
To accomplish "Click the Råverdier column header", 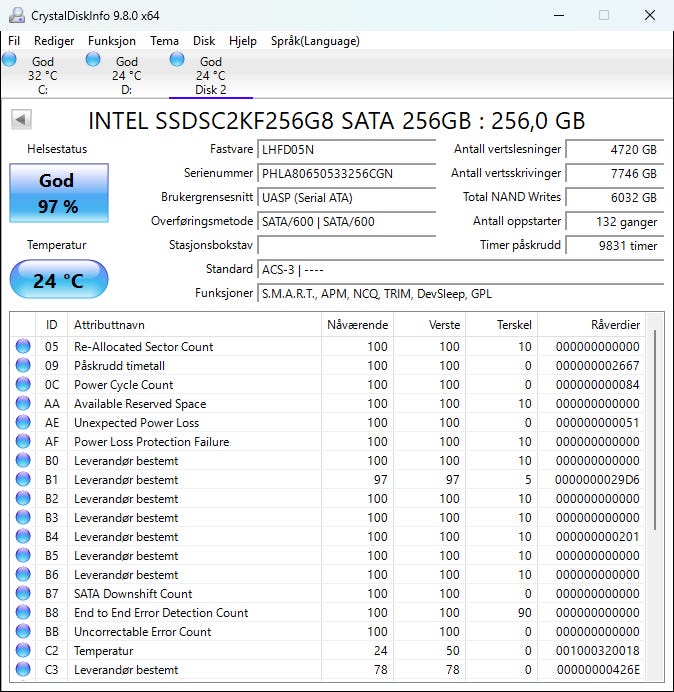I will click(616, 325).
